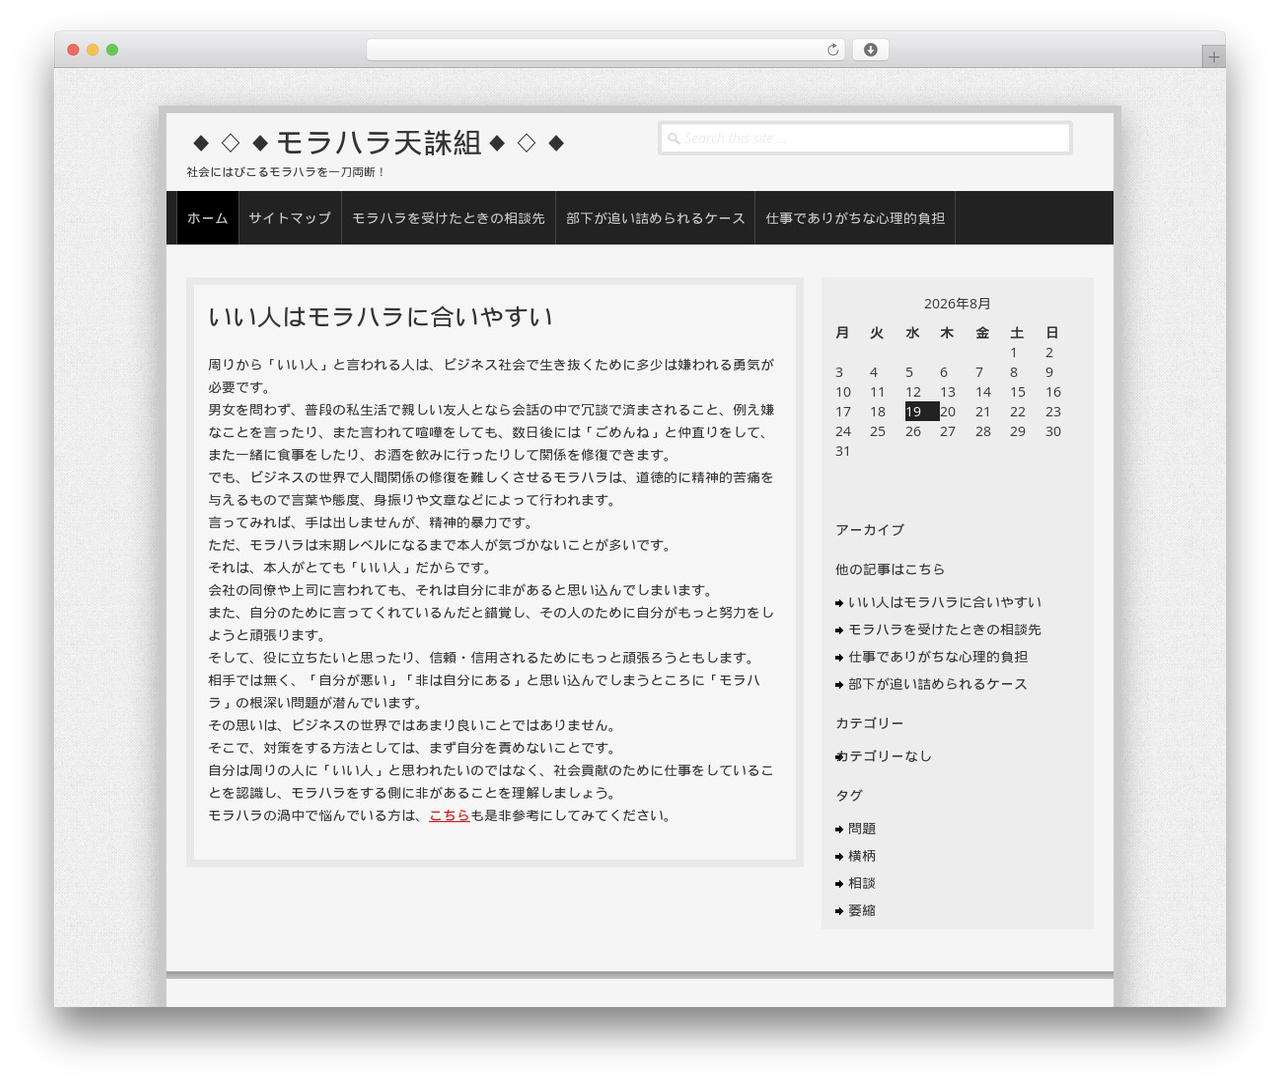1280x1084 pixels.
Task: Go to 仕事でありがちな心理的負担 in the navigation bar
Action: pos(855,218)
